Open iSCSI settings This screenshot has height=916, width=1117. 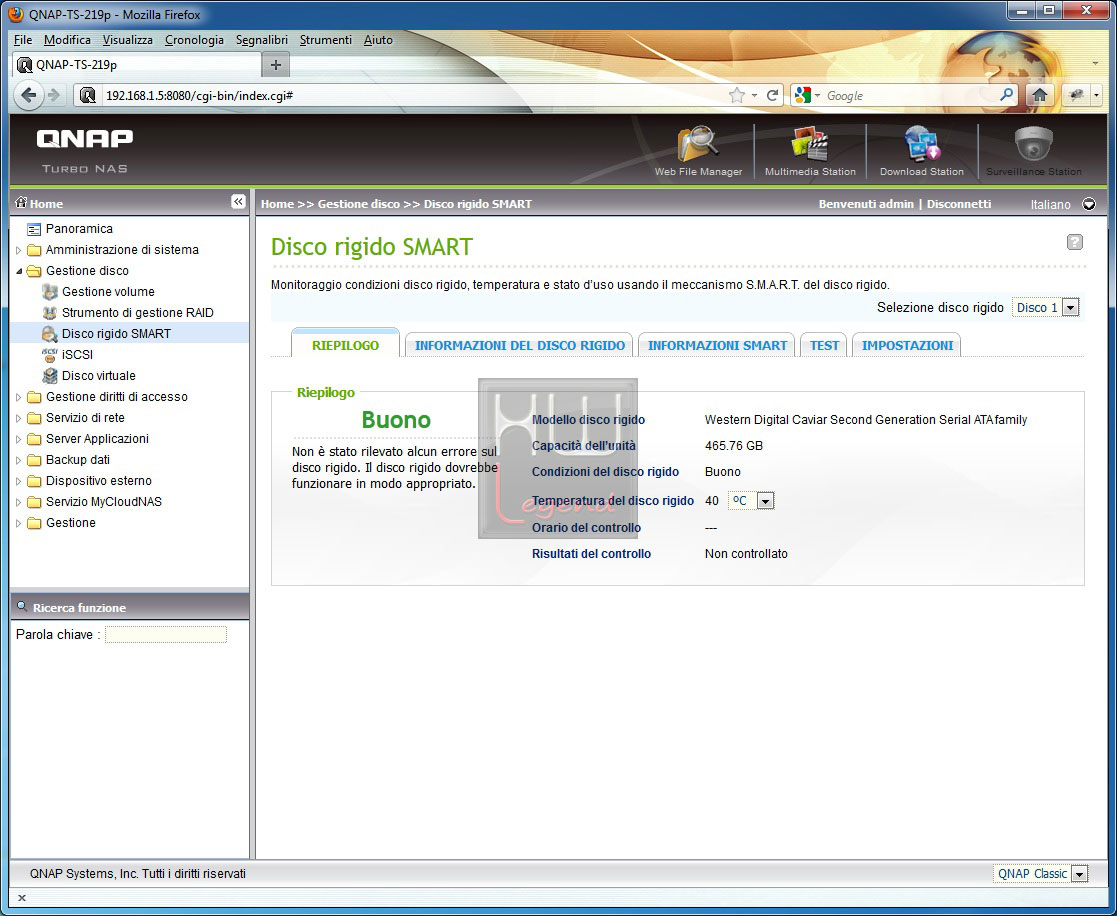click(77, 355)
